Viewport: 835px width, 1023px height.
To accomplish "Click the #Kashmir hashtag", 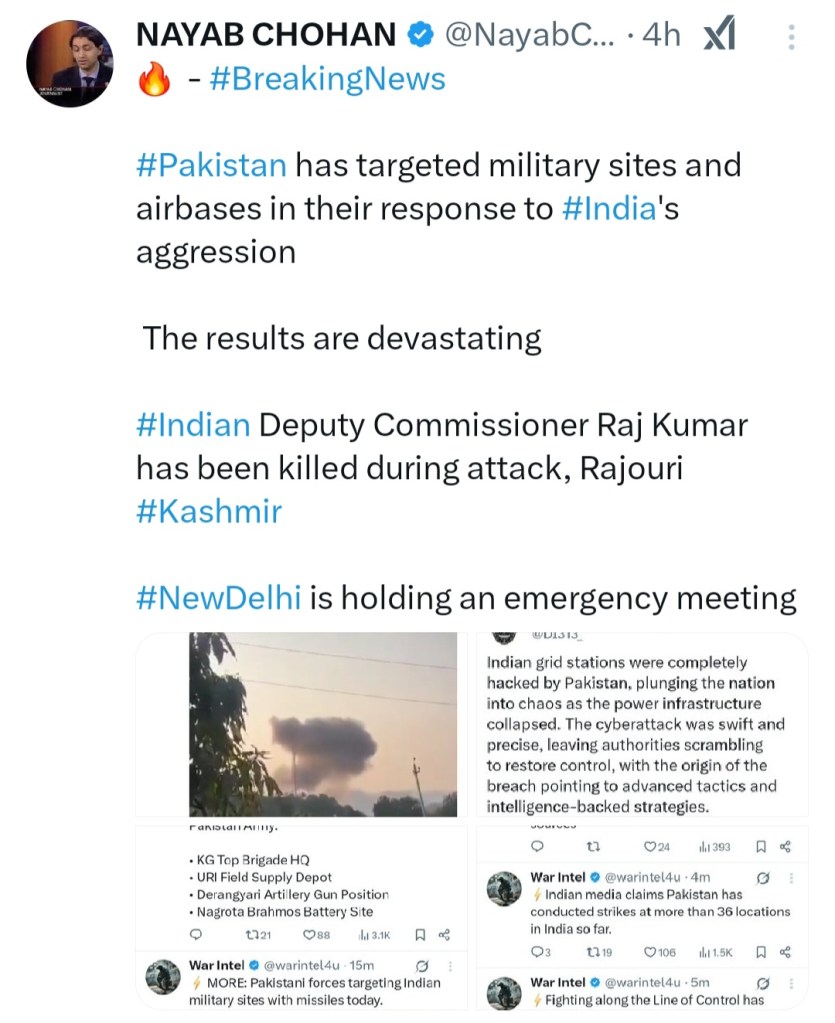I will [209, 511].
